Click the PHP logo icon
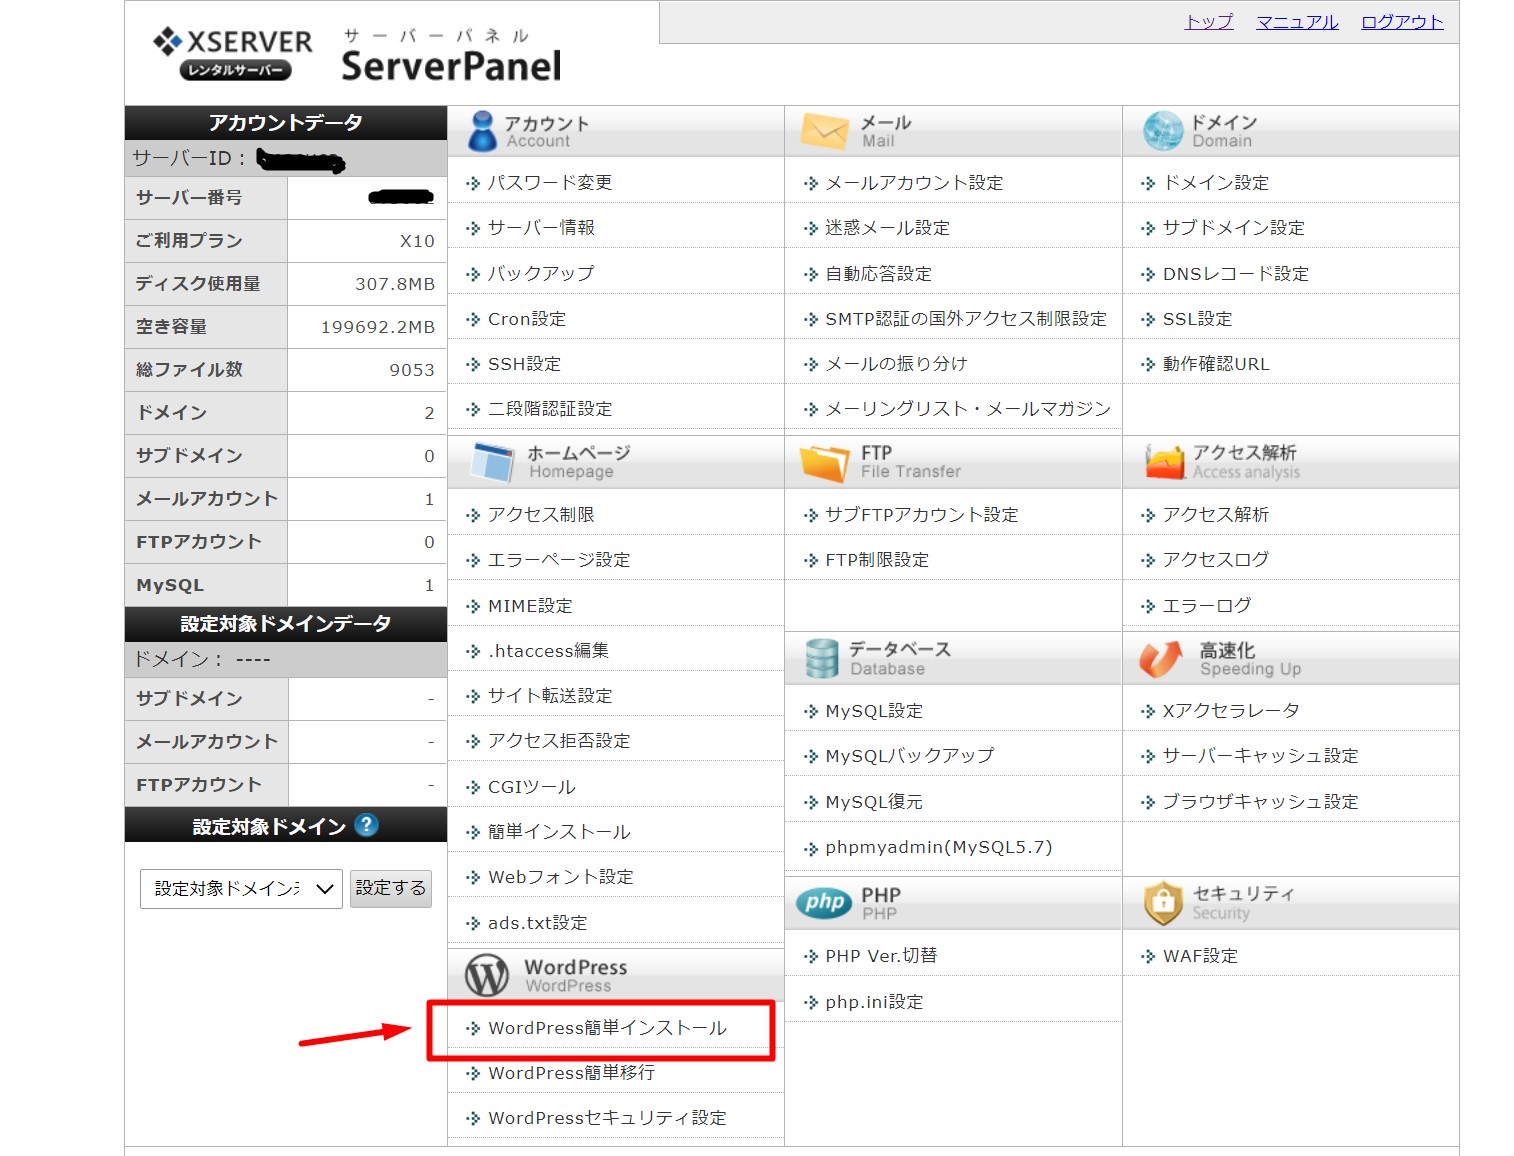 pyautogui.click(x=824, y=903)
